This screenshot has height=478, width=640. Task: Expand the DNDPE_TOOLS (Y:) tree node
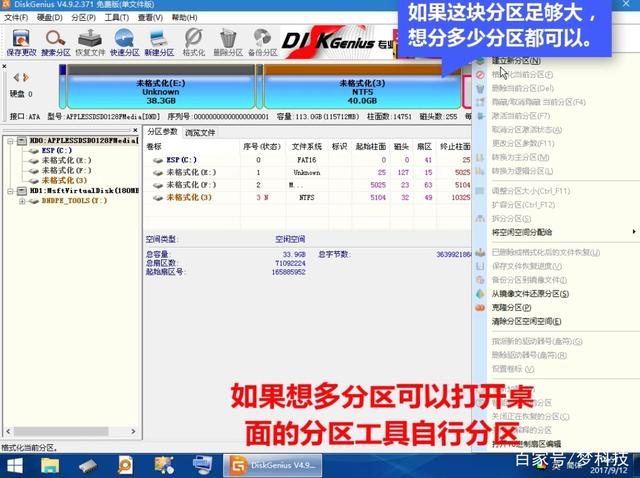[x=22, y=201]
